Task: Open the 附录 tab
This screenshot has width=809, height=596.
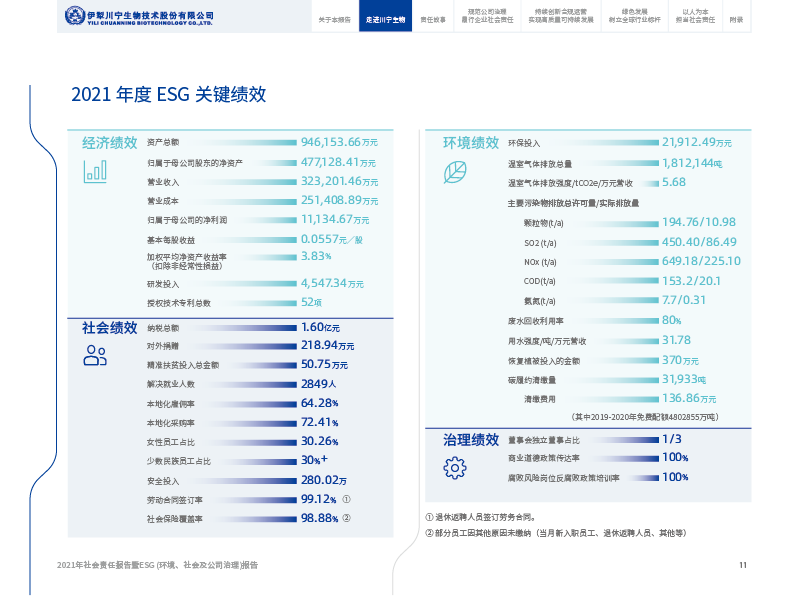Action: [736, 19]
